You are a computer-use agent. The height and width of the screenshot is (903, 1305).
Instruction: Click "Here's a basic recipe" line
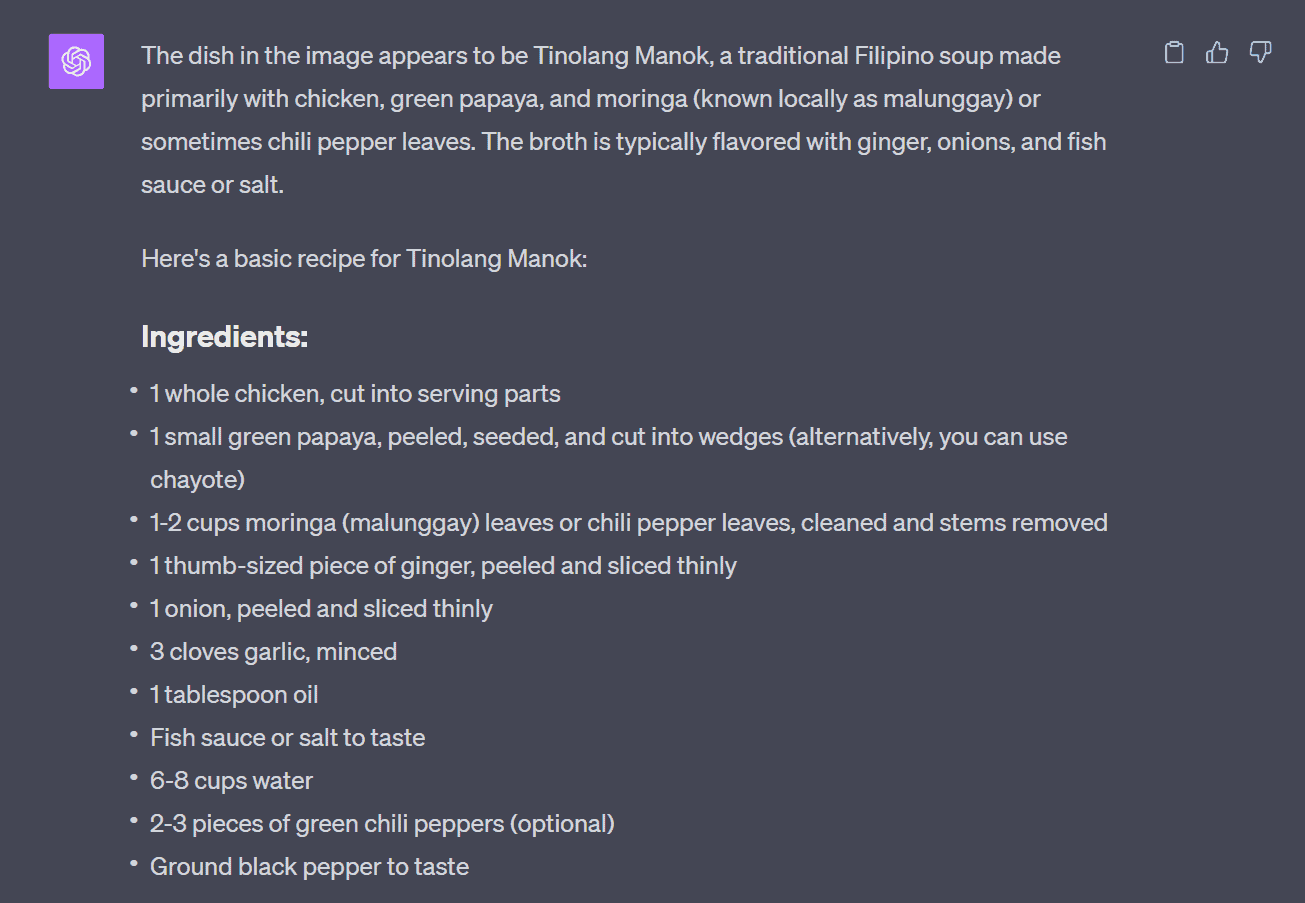[x=363, y=259]
